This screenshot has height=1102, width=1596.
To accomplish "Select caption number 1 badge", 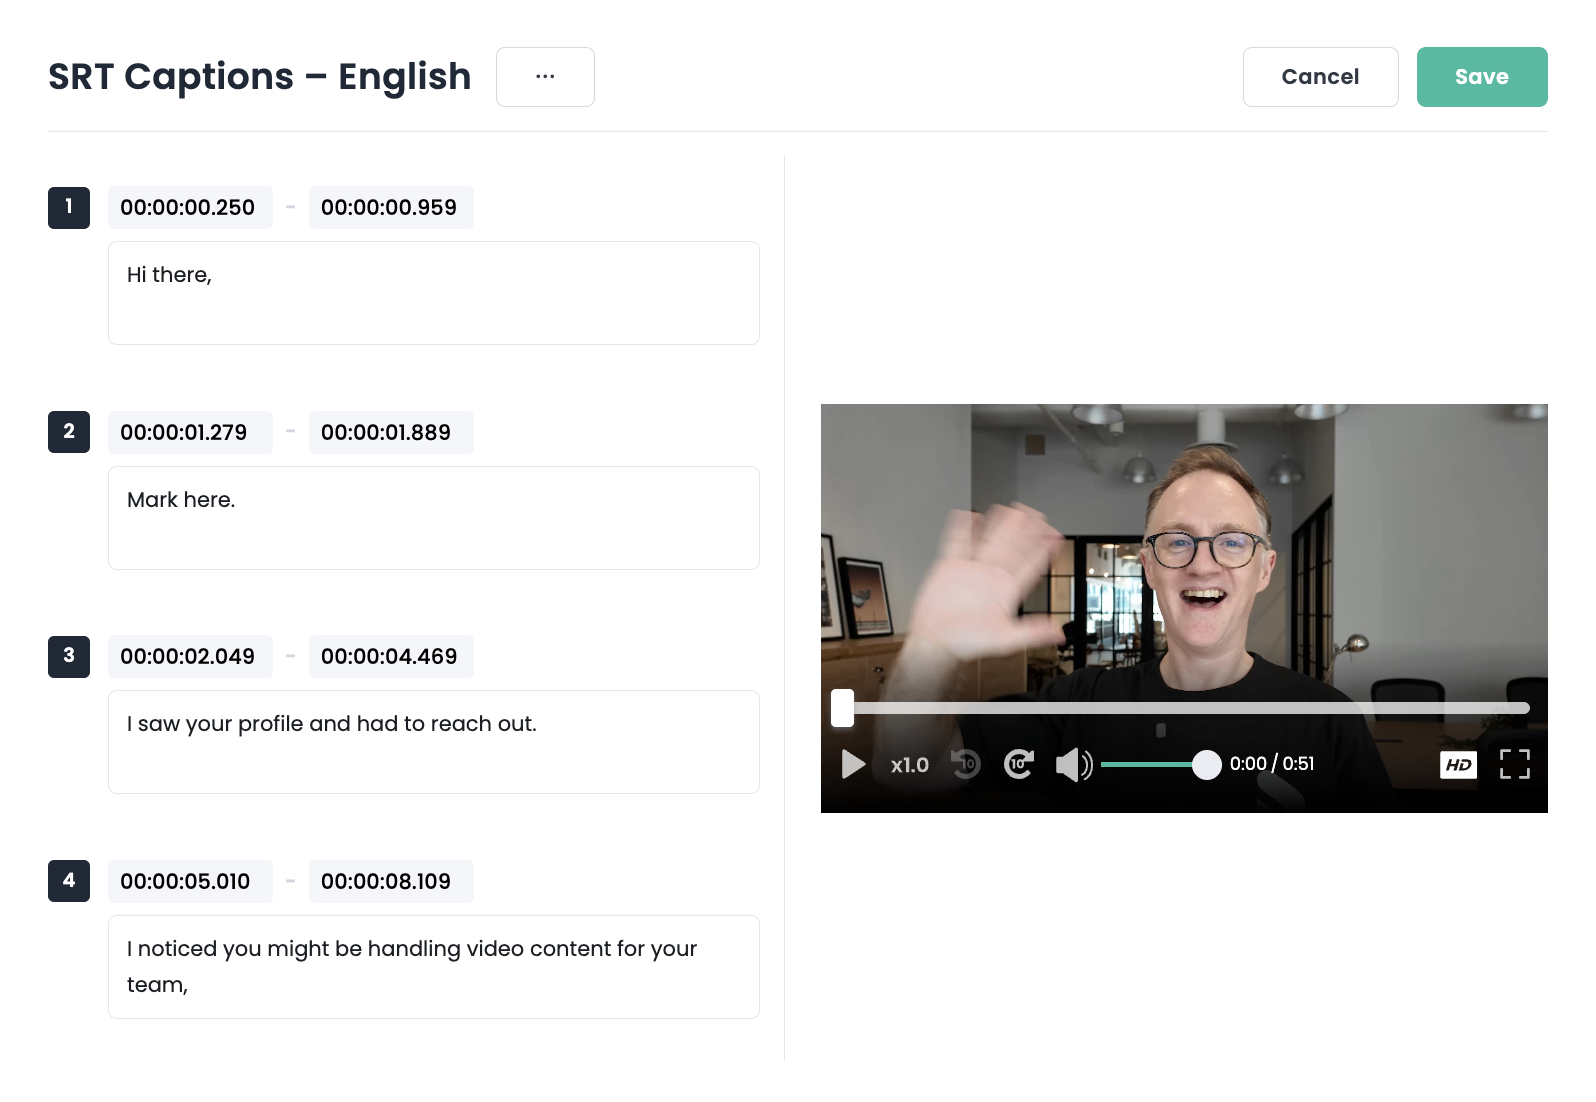I will (x=69, y=208).
